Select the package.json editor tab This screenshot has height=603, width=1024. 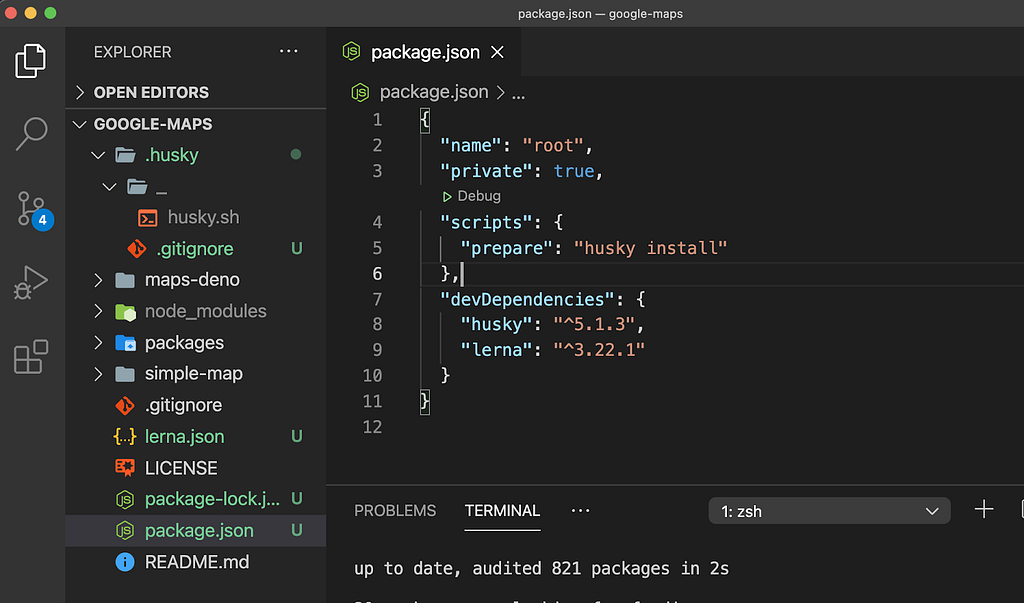point(424,52)
